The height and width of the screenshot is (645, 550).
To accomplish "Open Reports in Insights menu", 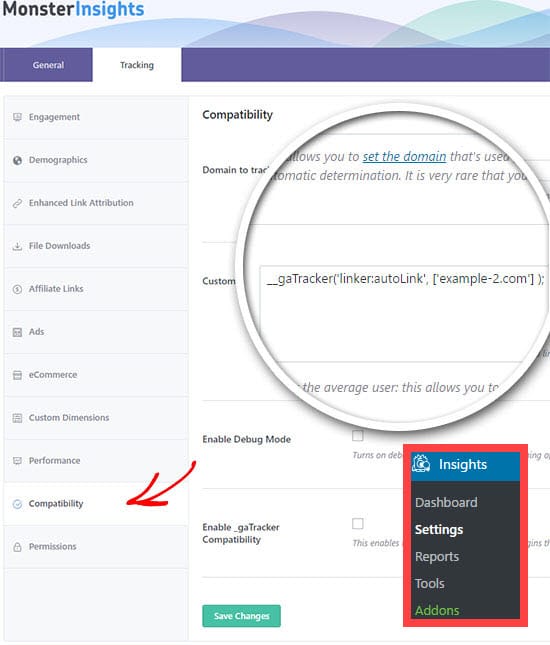I will (437, 557).
